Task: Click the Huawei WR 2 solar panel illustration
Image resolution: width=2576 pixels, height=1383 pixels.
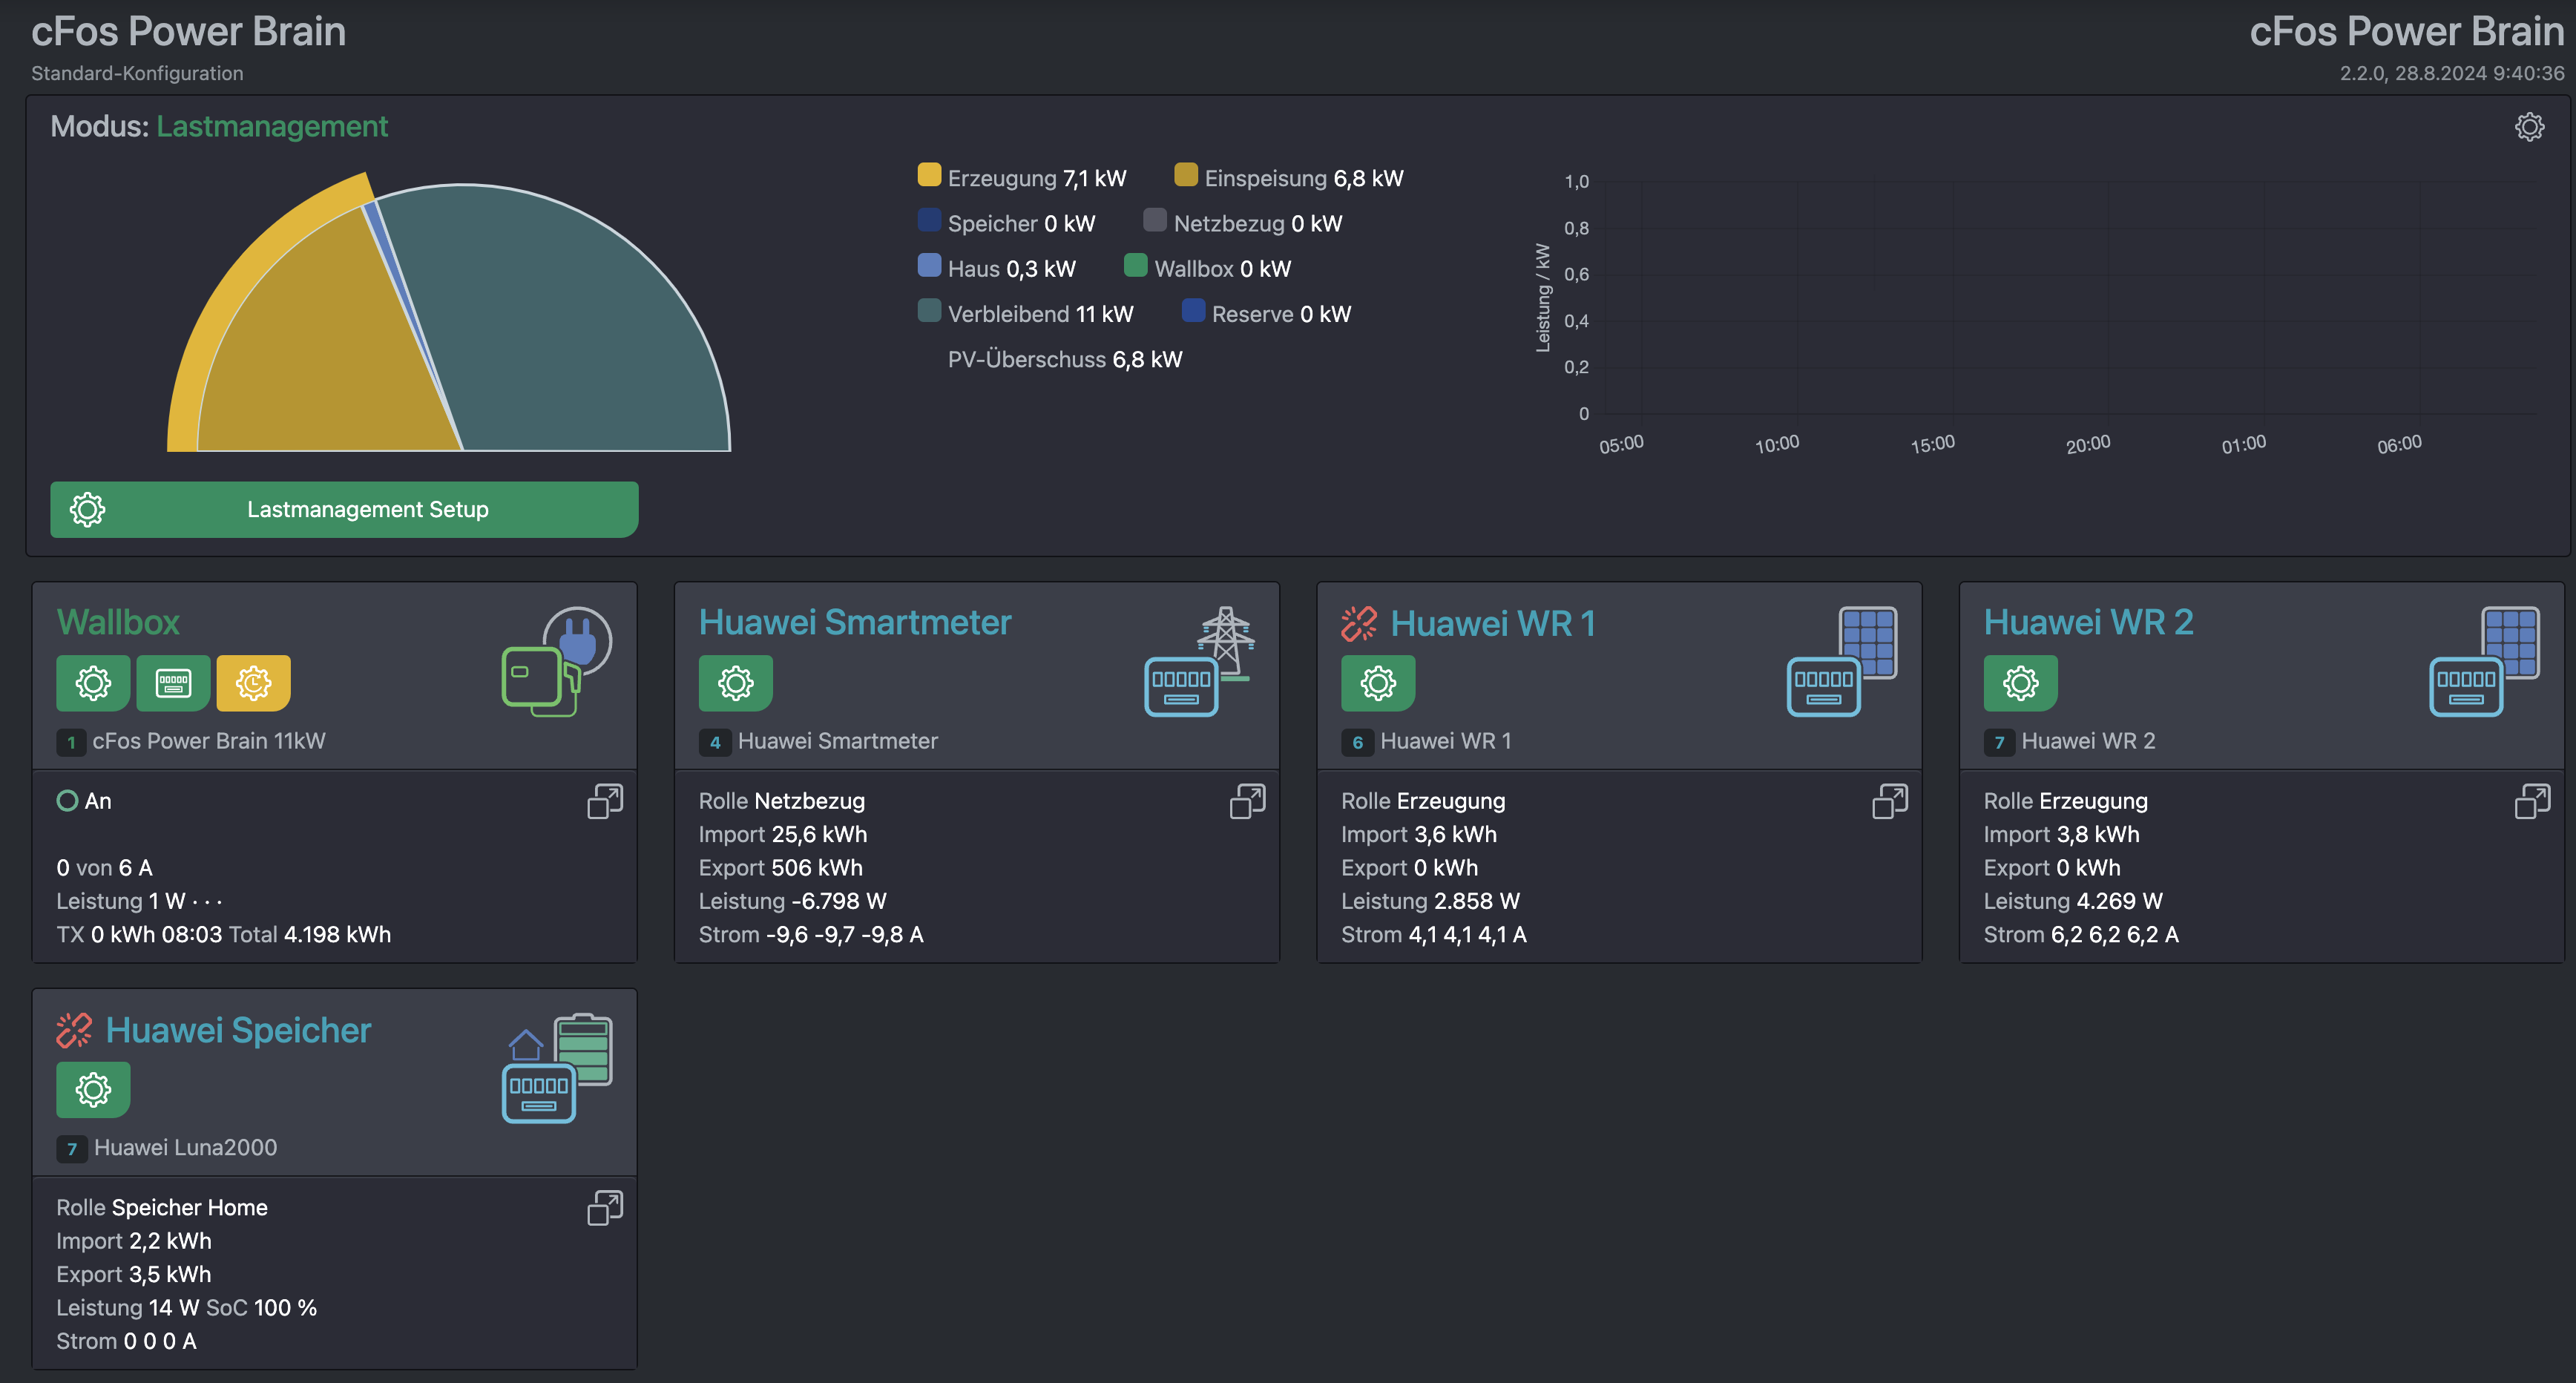Action: pyautogui.click(x=2484, y=661)
